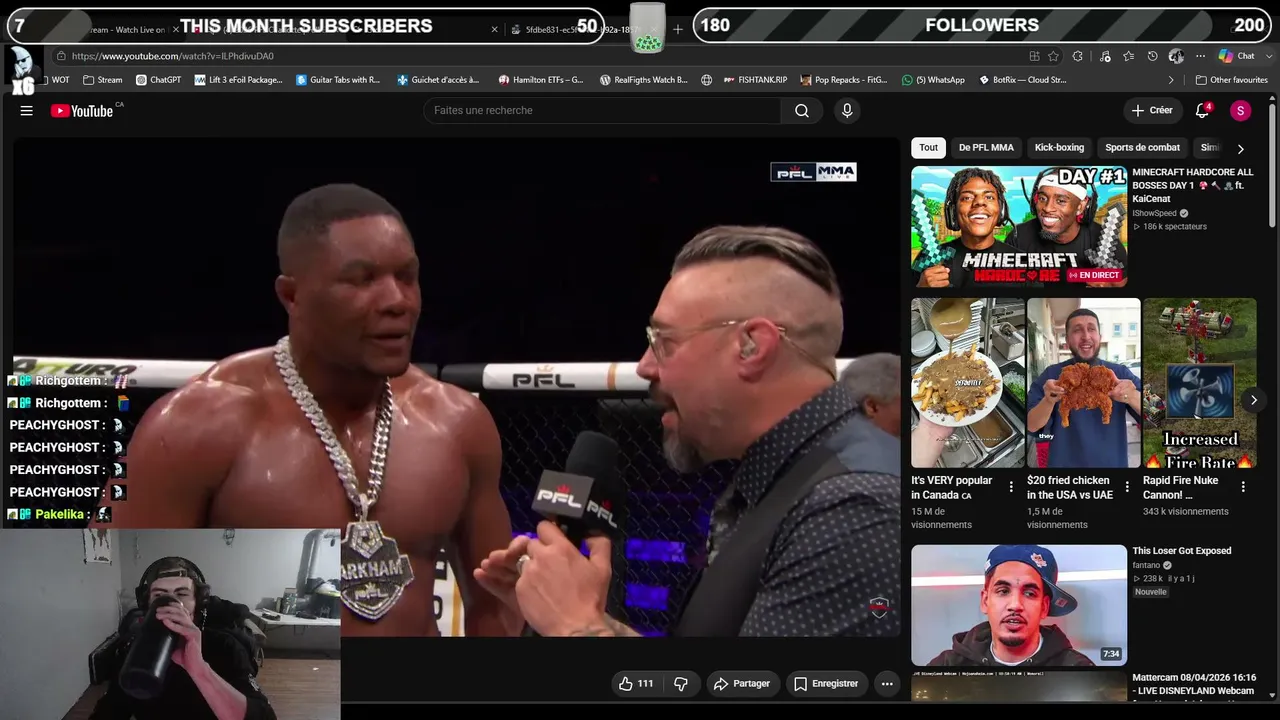Expand the Other favourites folder

1232,80
